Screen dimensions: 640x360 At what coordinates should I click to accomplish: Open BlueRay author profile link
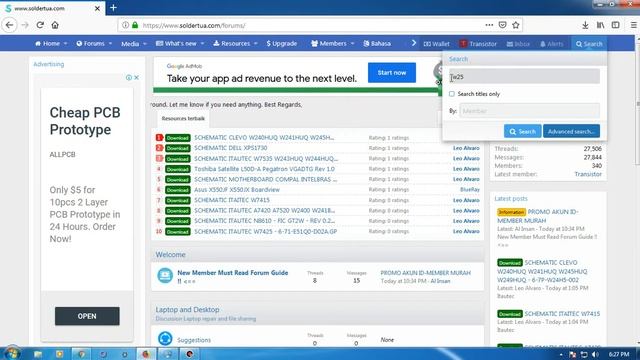pos(470,190)
